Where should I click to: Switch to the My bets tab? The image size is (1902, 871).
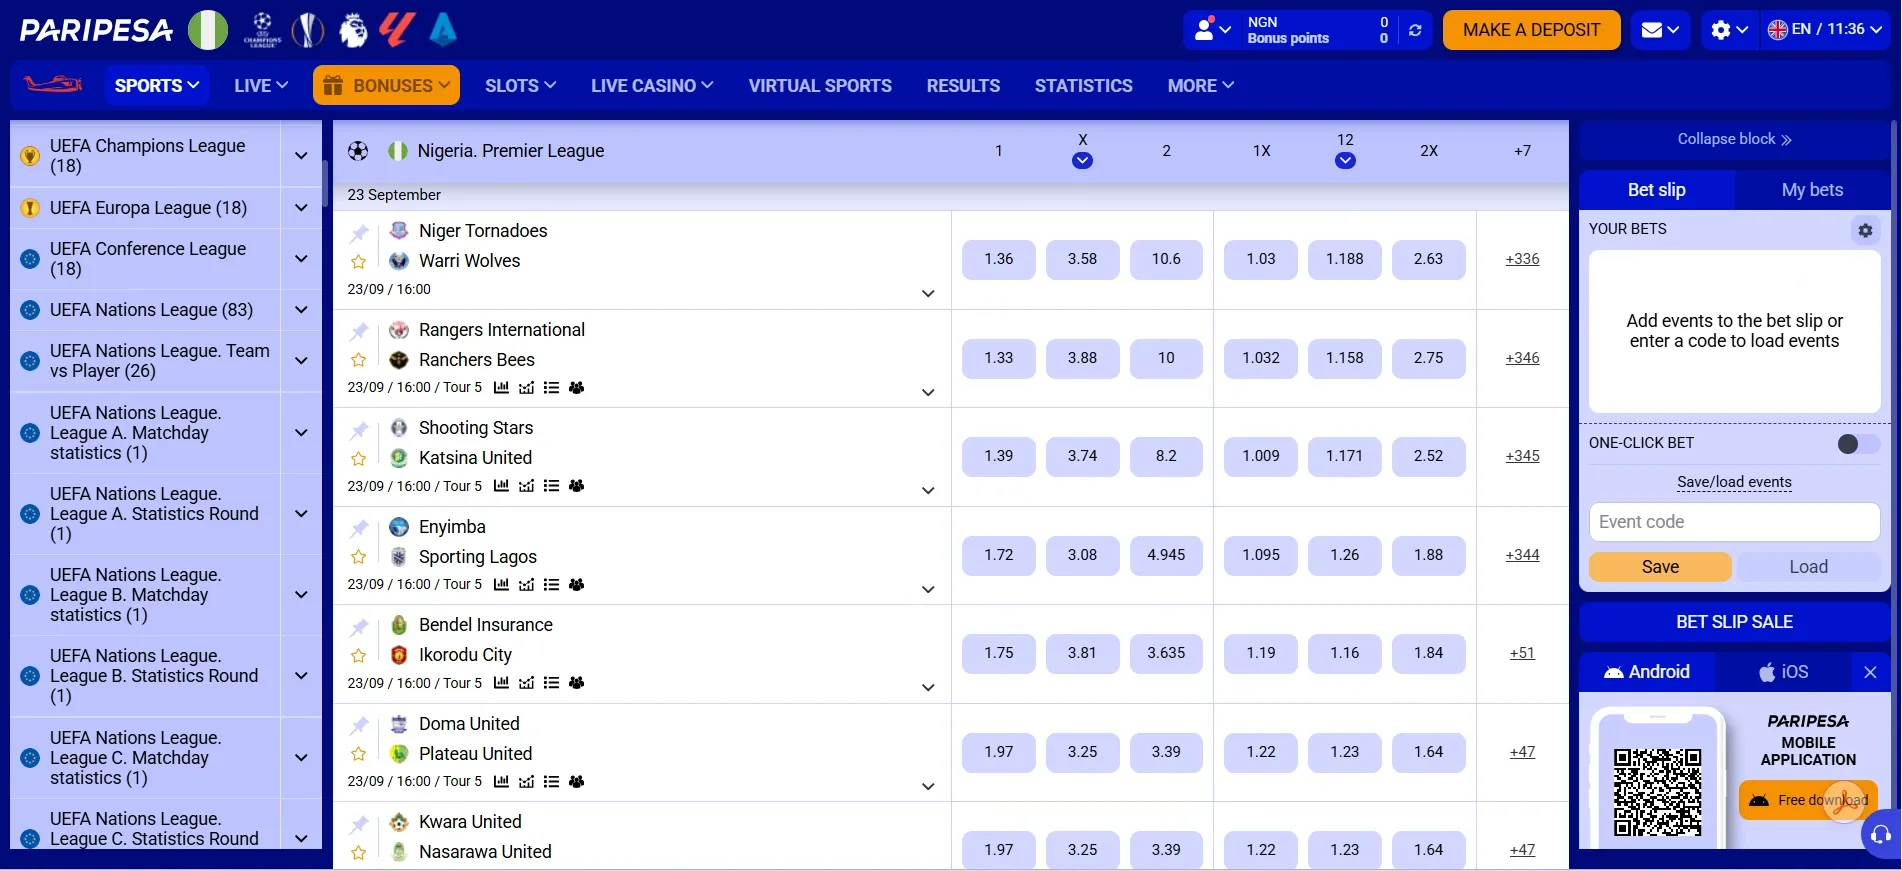click(1812, 190)
